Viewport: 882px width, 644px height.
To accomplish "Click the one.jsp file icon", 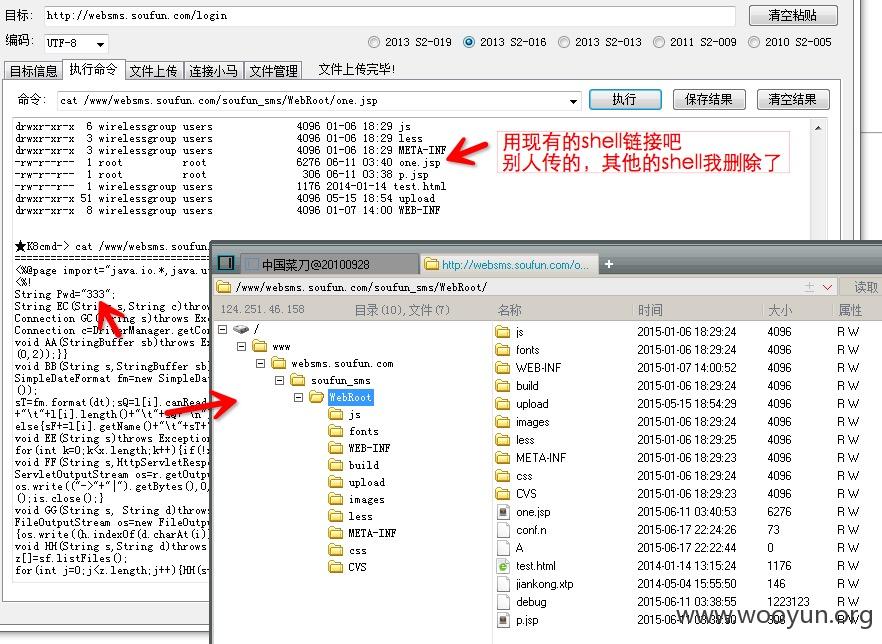I will coord(503,512).
